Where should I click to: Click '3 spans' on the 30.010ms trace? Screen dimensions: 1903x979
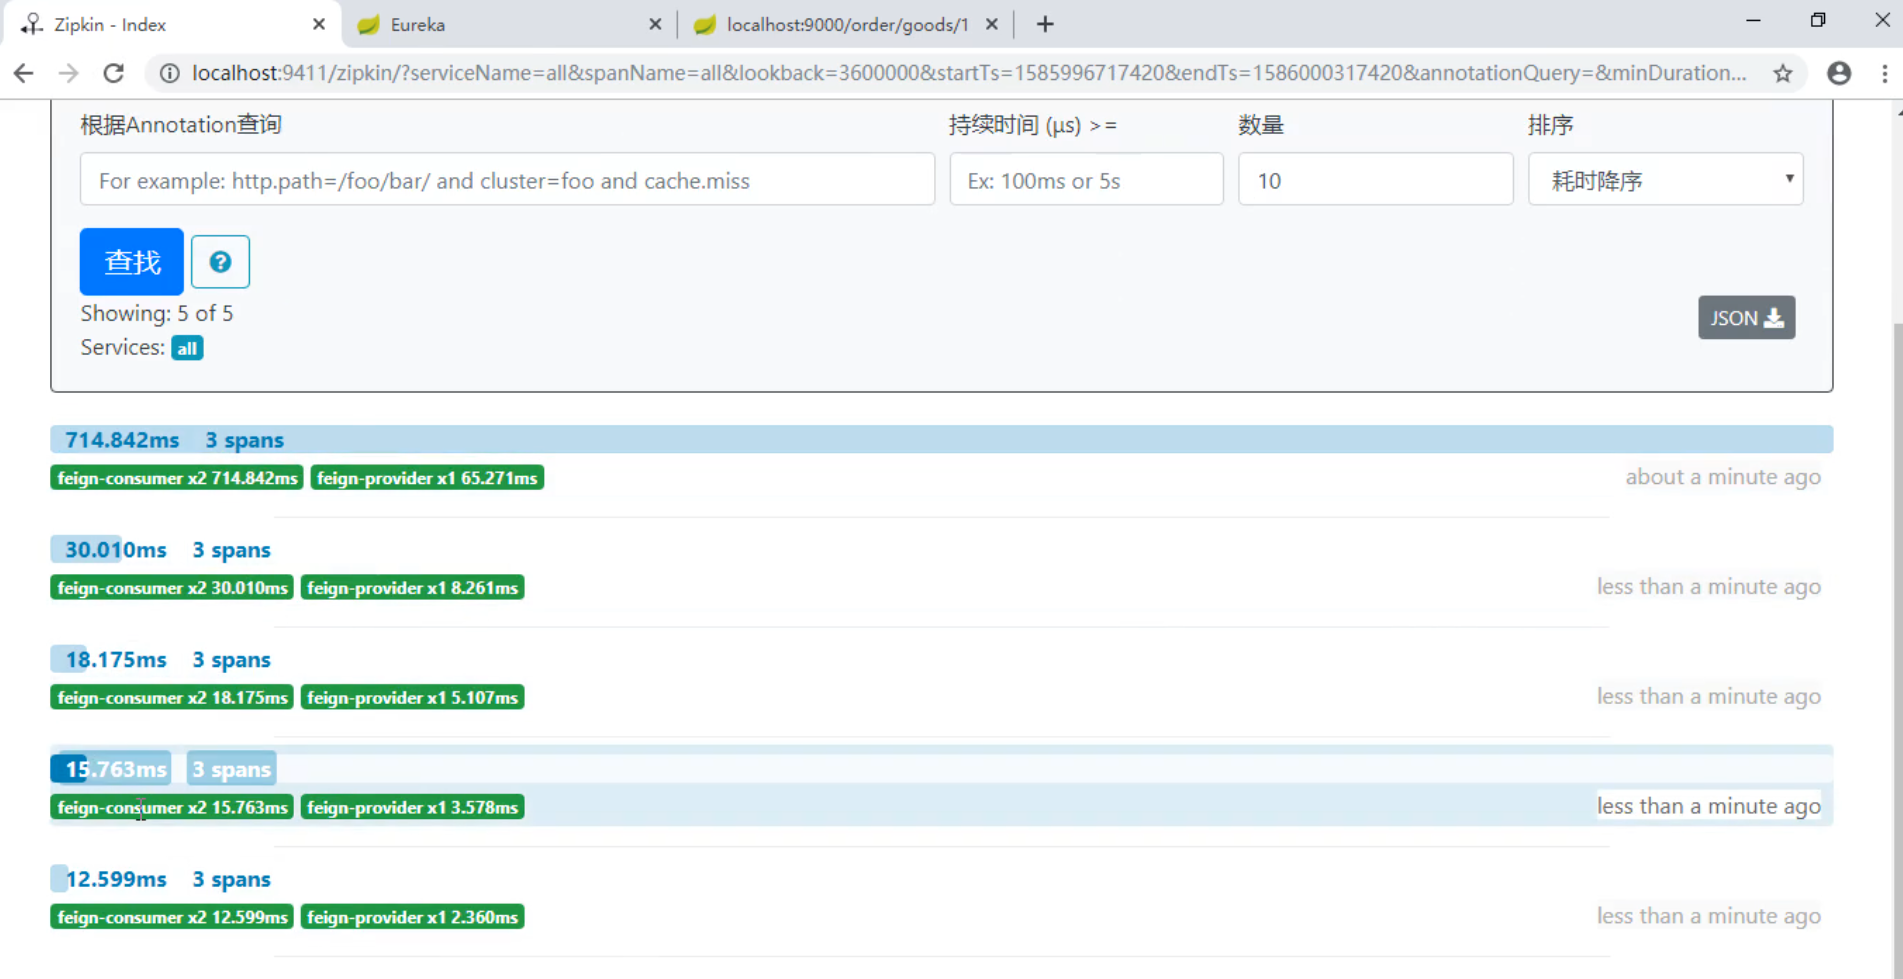point(231,550)
